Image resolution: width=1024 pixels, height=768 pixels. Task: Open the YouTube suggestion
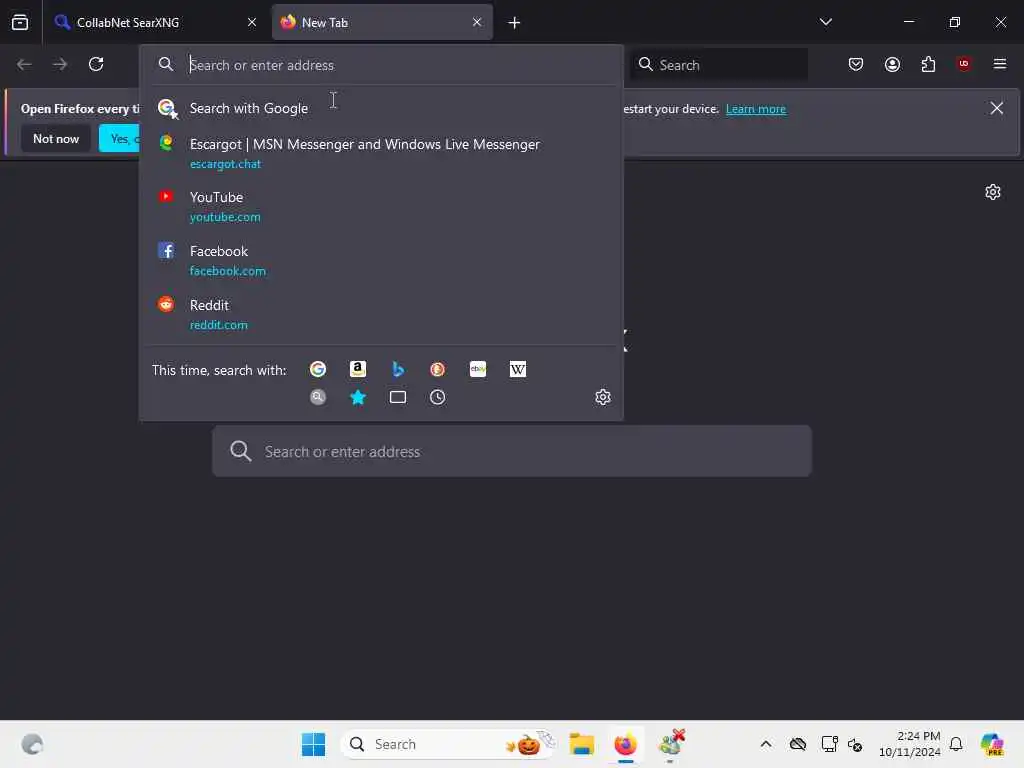tap(382, 206)
